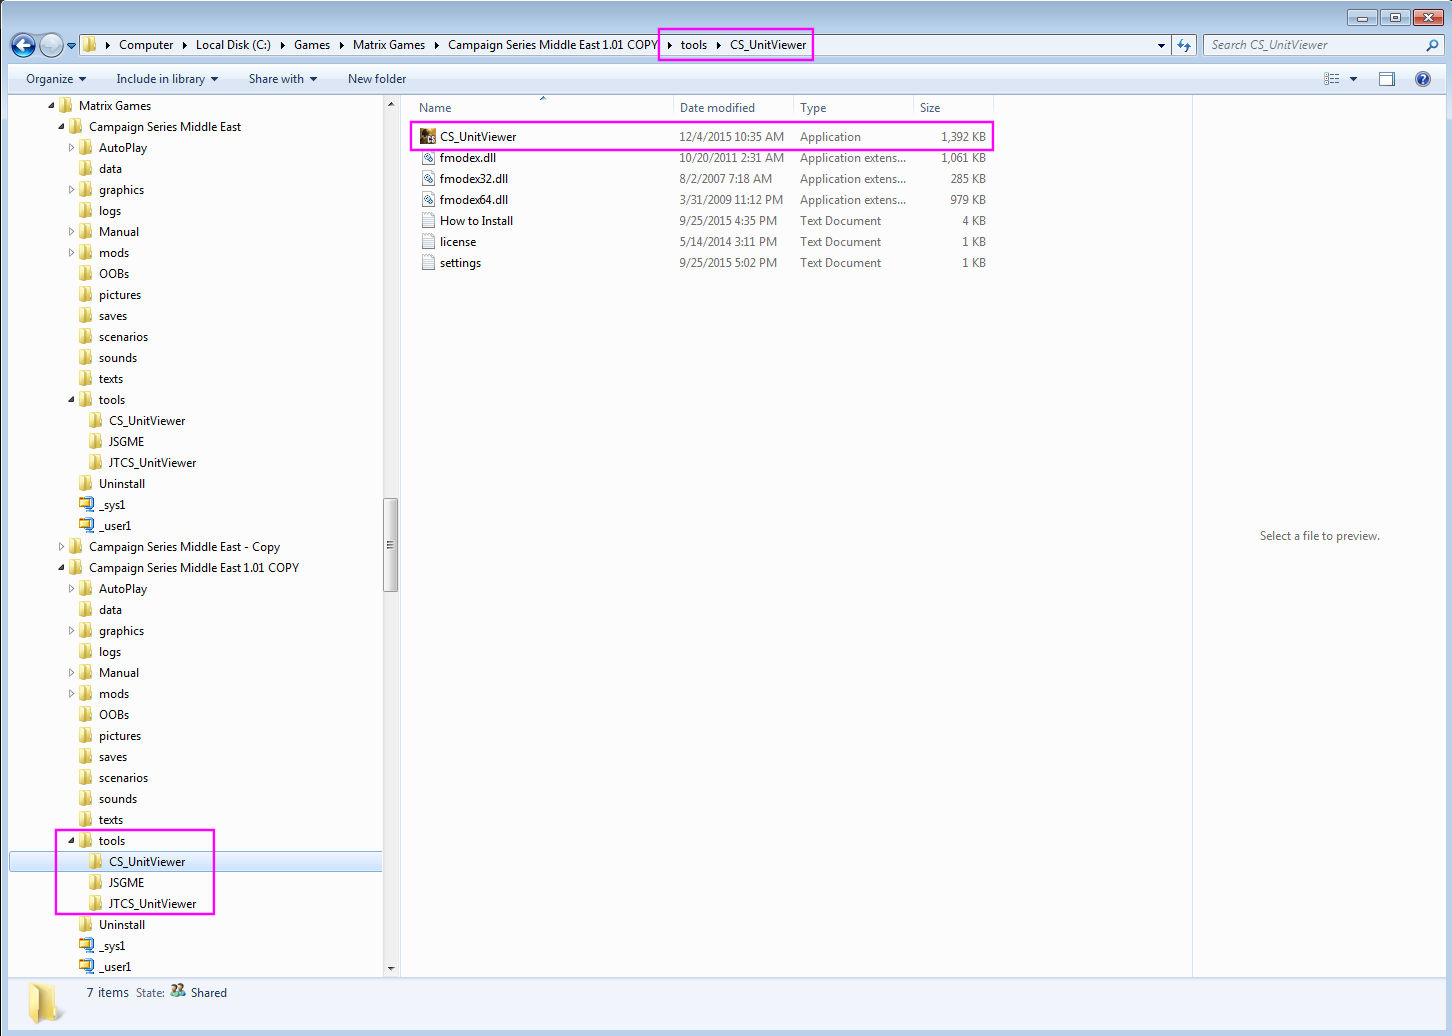Open the Include in library dropdown
The image size is (1452, 1036).
pyautogui.click(x=167, y=79)
